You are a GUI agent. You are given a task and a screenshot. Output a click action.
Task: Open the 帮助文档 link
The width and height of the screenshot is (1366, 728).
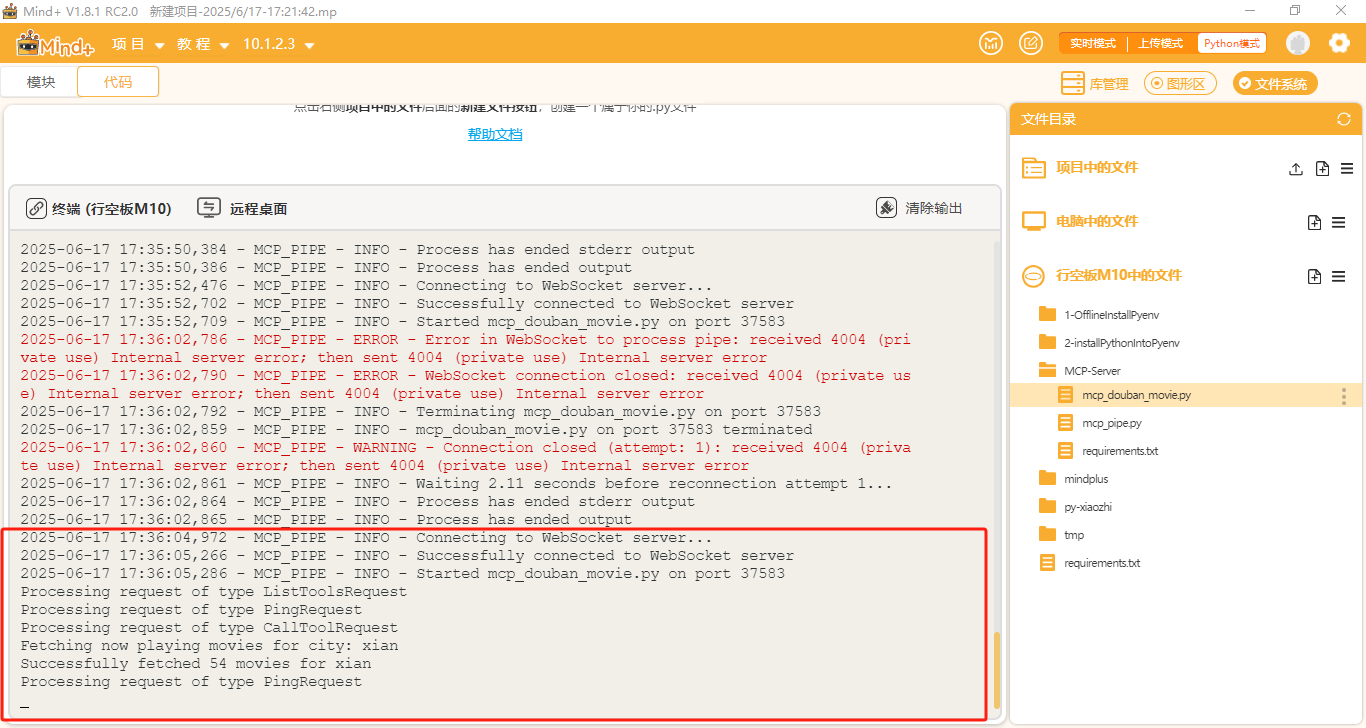click(x=495, y=134)
